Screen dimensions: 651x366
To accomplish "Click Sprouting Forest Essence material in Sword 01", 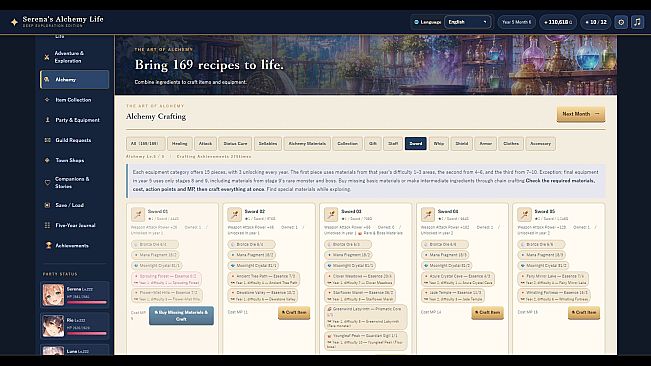I will [x=166, y=279].
